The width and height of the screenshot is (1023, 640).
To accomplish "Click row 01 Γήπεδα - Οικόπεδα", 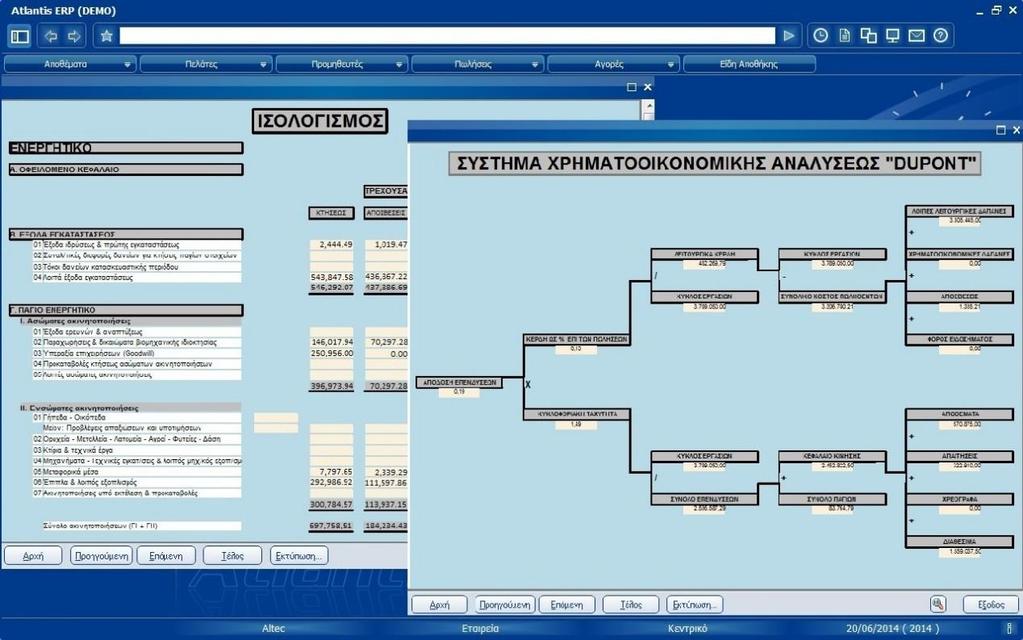I will tap(137, 417).
